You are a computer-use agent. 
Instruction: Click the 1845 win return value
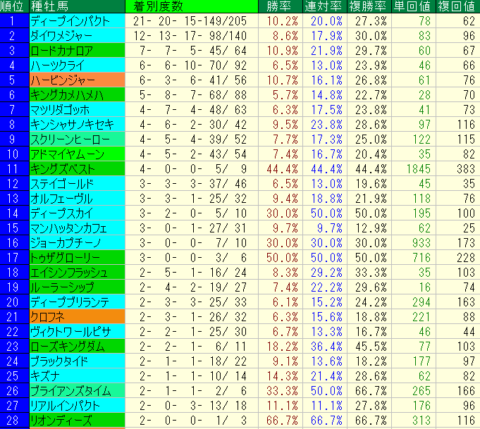click(419, 169)
